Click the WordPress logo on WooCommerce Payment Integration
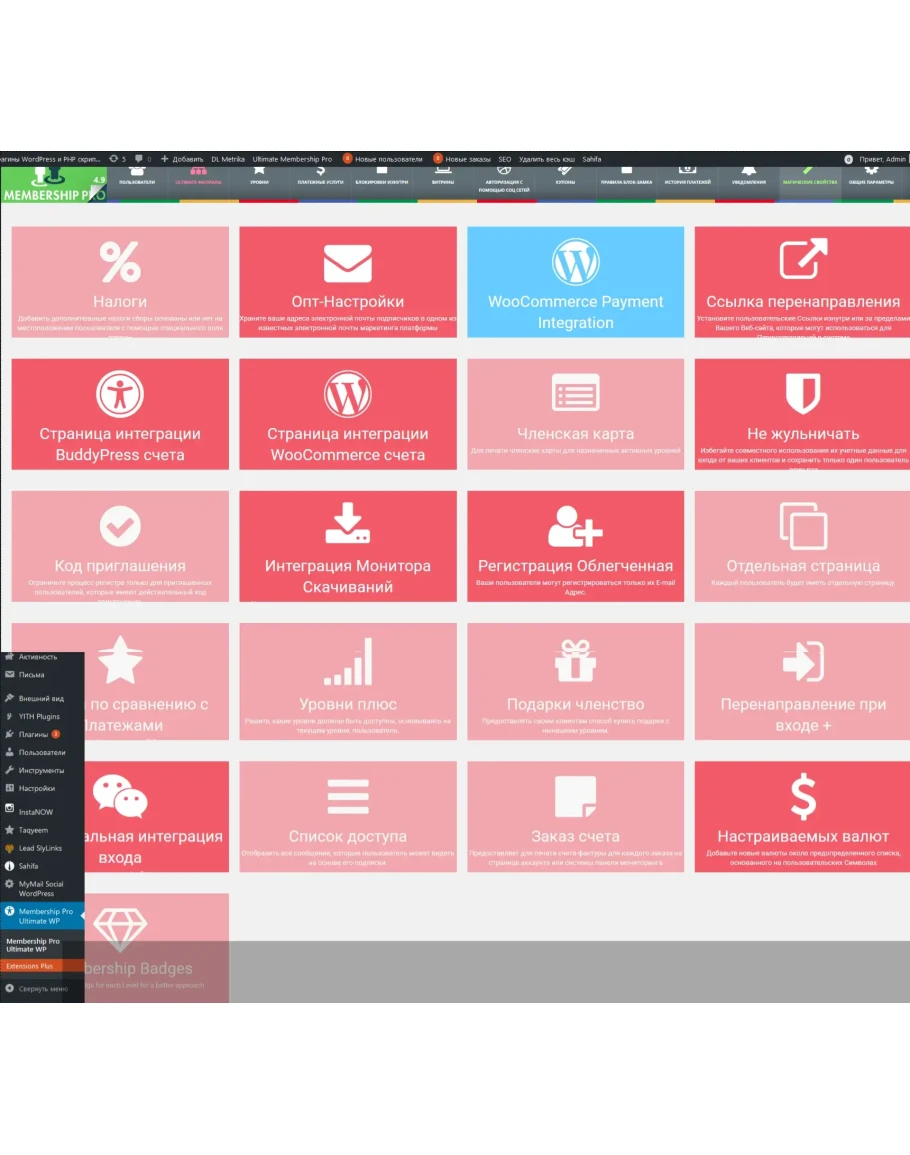 click(575, 262)
